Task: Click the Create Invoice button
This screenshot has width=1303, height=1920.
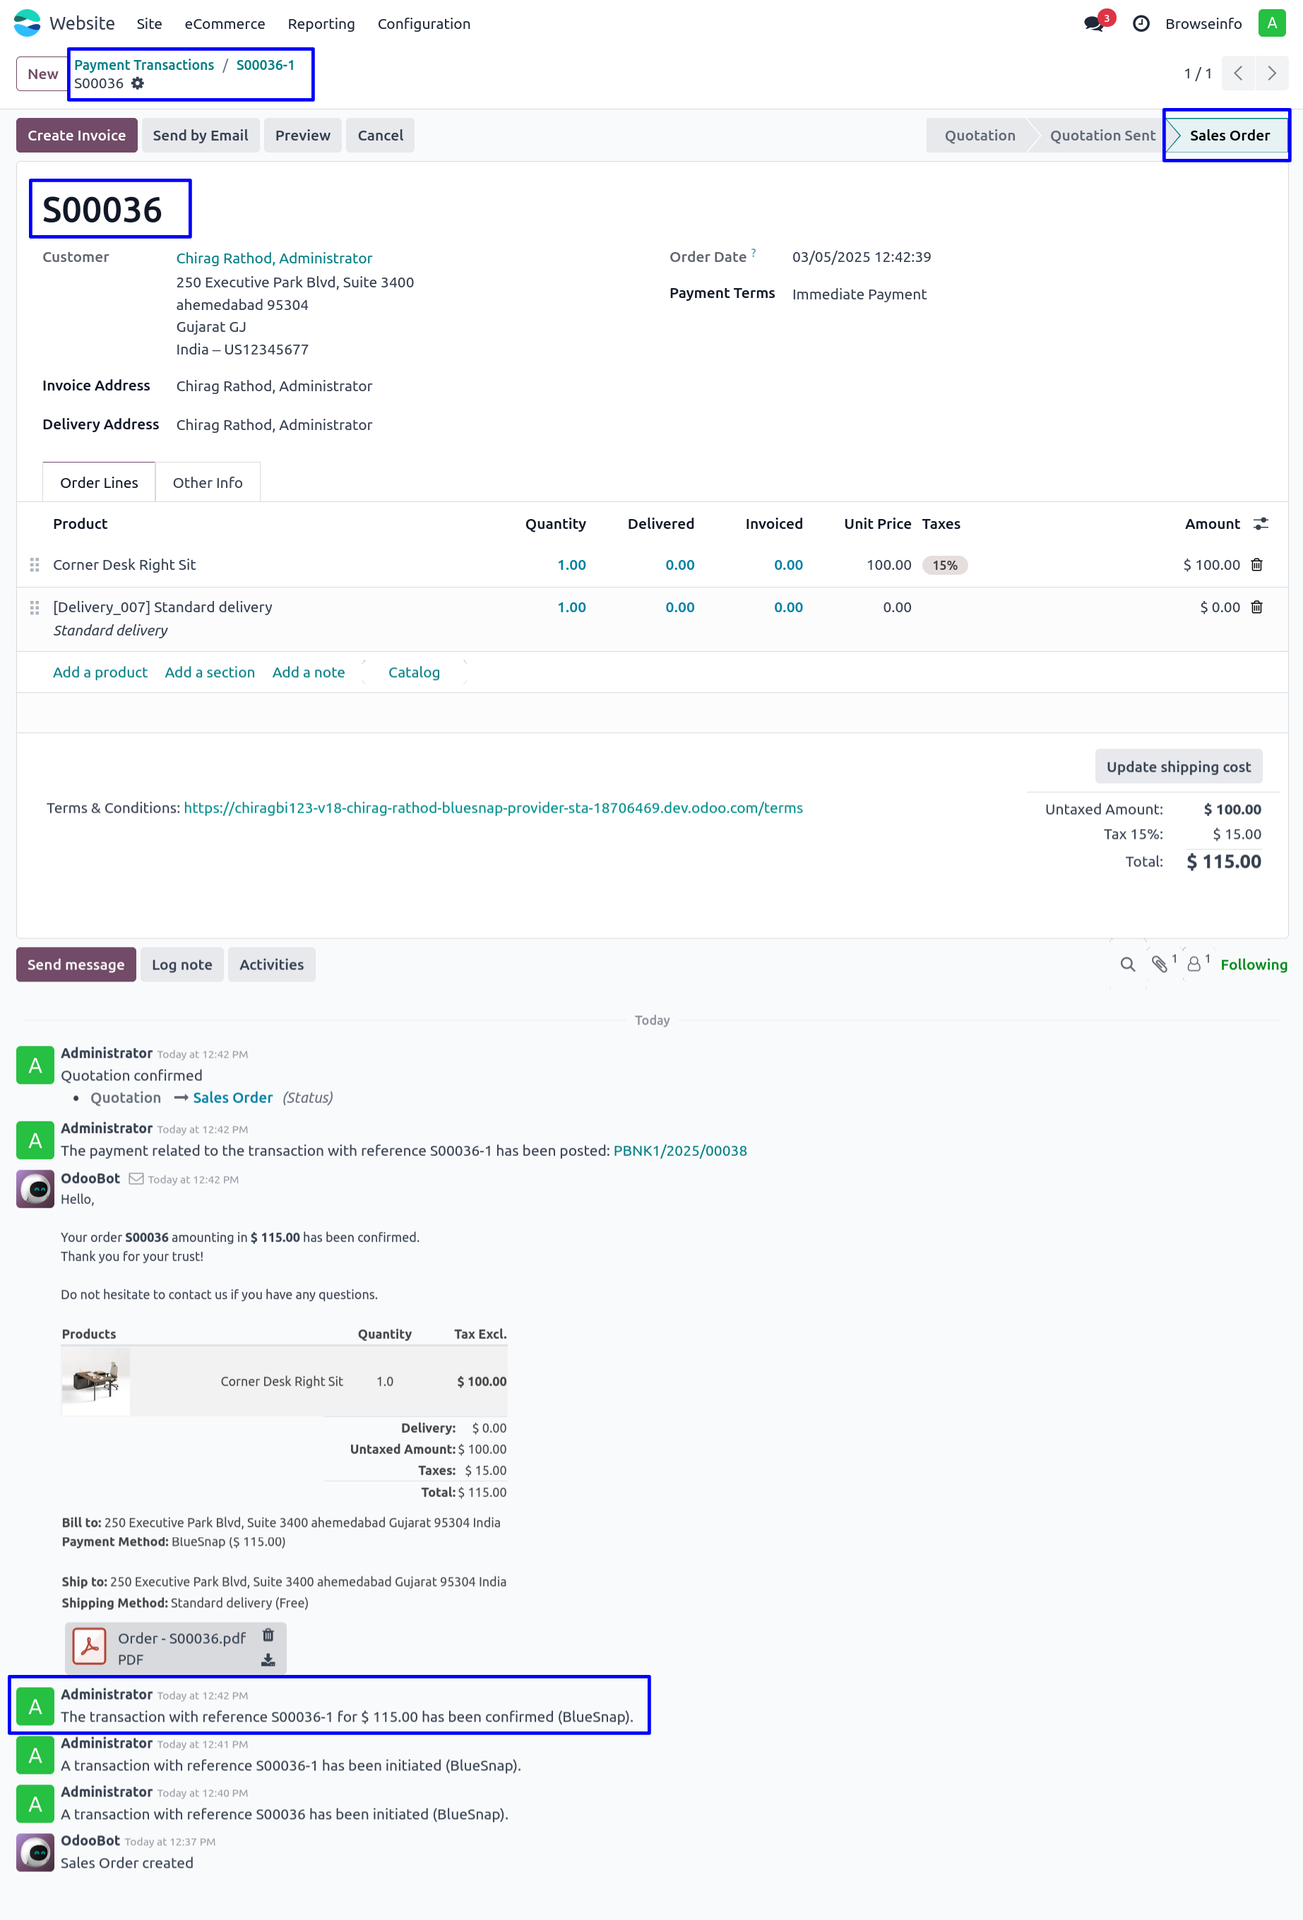Action: coord(77,136)
